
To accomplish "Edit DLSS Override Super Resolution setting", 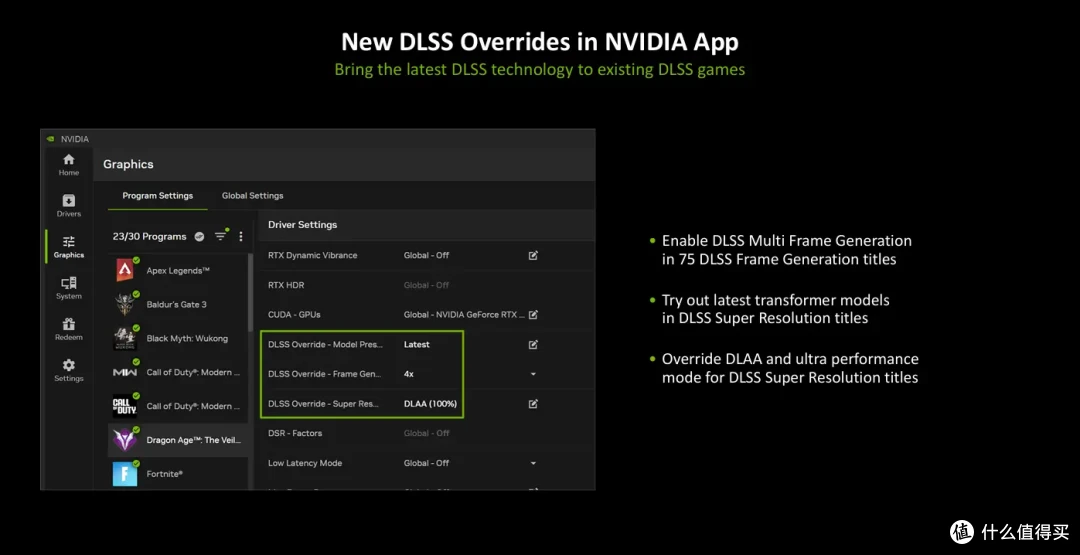I will coord(533,404).
